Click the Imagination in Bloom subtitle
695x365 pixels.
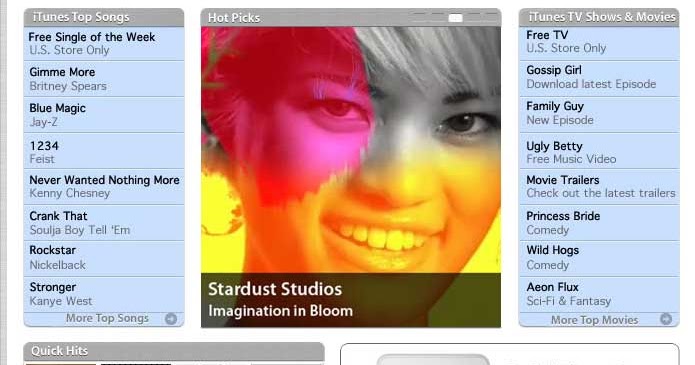click(281, 311)
